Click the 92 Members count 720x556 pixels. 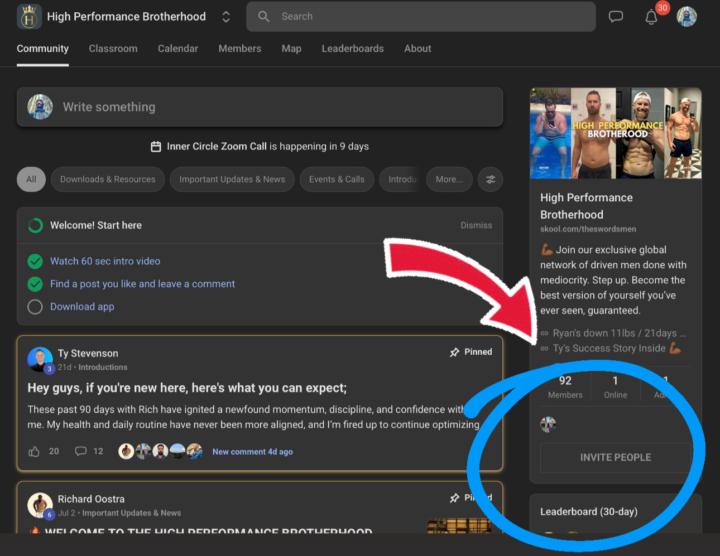565,387
